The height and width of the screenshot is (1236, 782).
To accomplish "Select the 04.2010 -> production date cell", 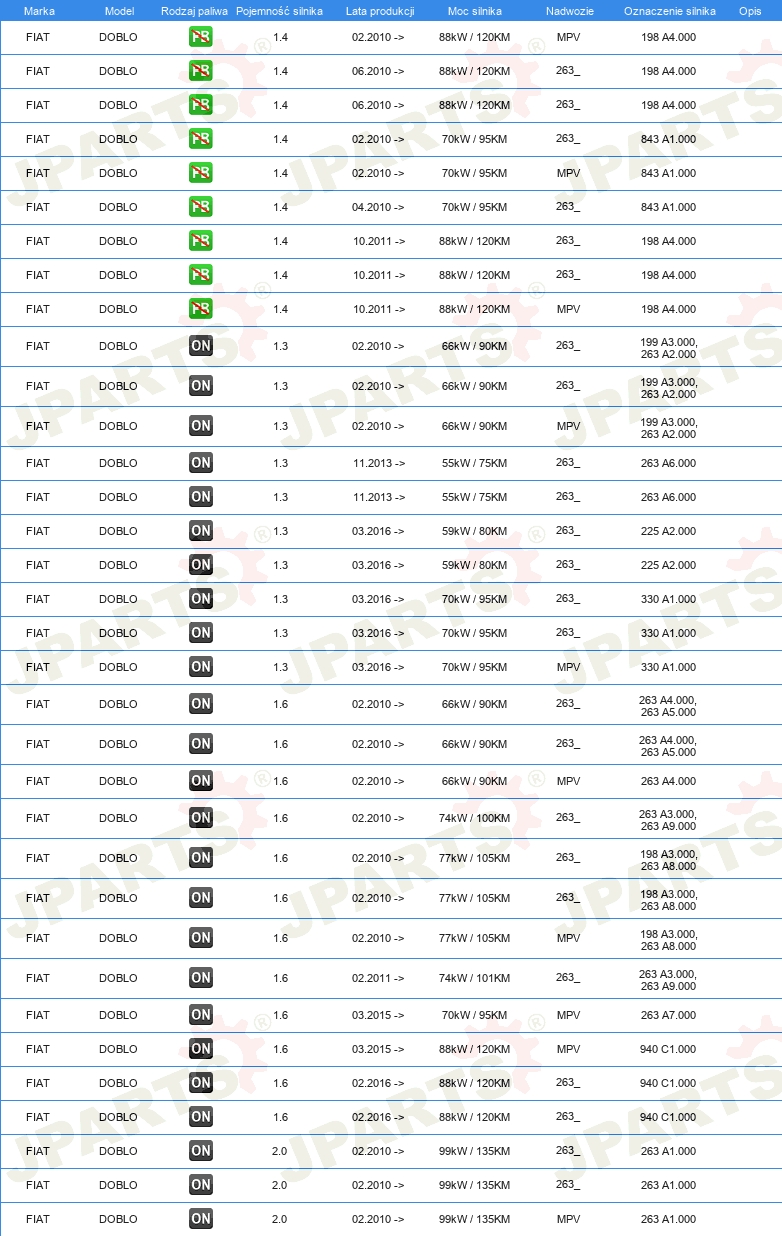I will pyautogui.click(x=378, y=207).
